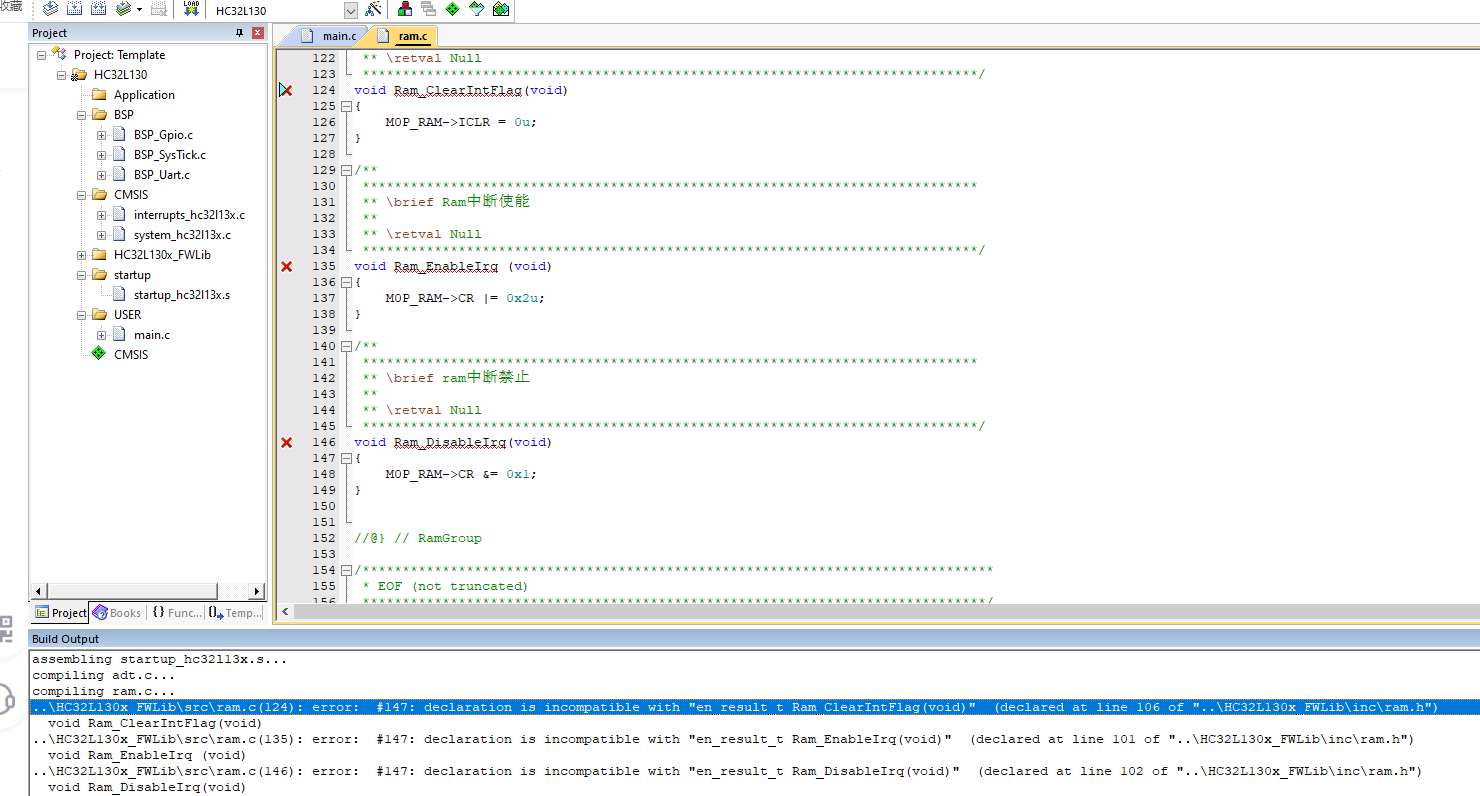Click the error marker at line 146
The width and height of the screenshot is (1480, 796).
click(x=286, y=442)
